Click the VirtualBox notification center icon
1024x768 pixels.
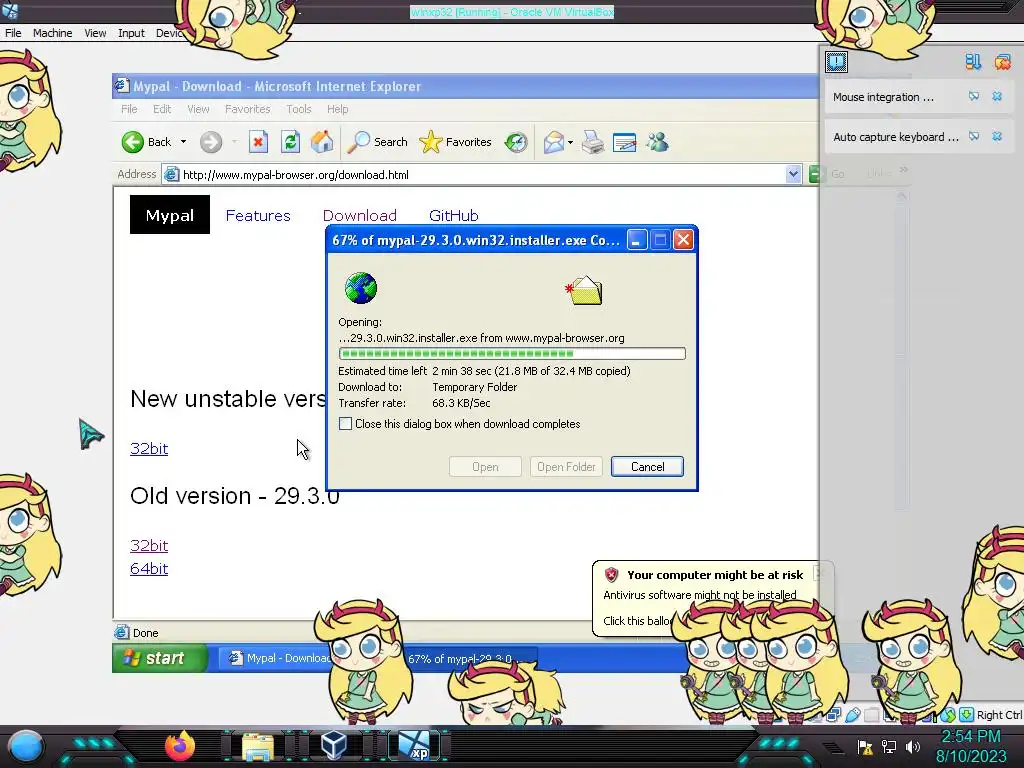coord(837,62)
